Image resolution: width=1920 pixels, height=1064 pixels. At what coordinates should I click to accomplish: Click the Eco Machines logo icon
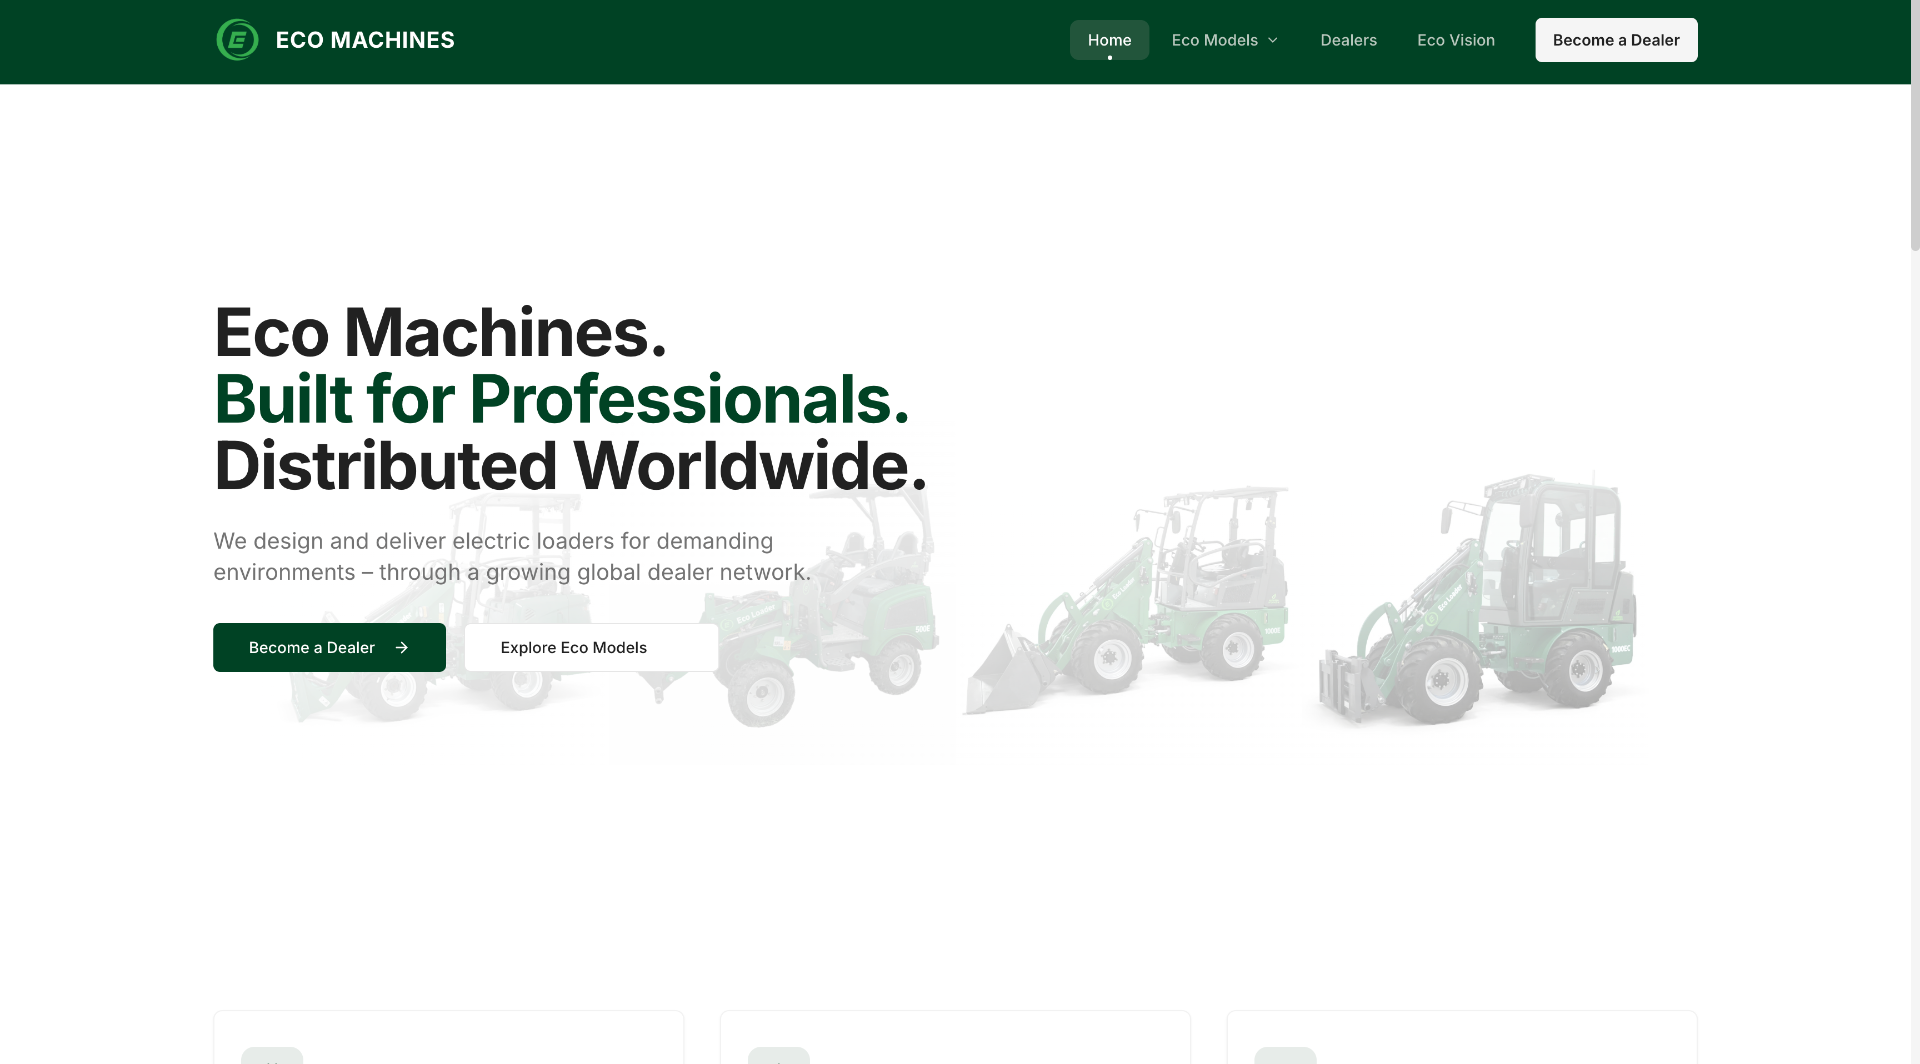pos(237,40)
